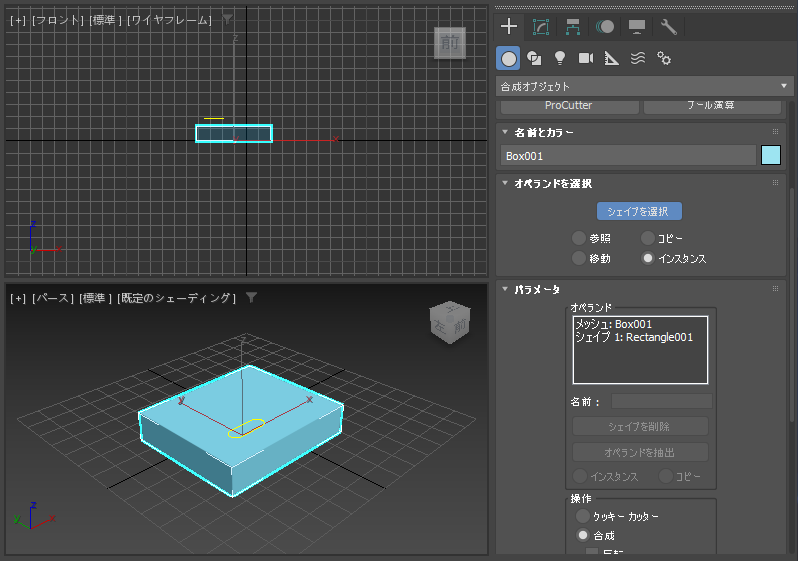Viewport: 798px width, 561px height.
Task: Select the 合成 operation radio
Action: [583, 535]
